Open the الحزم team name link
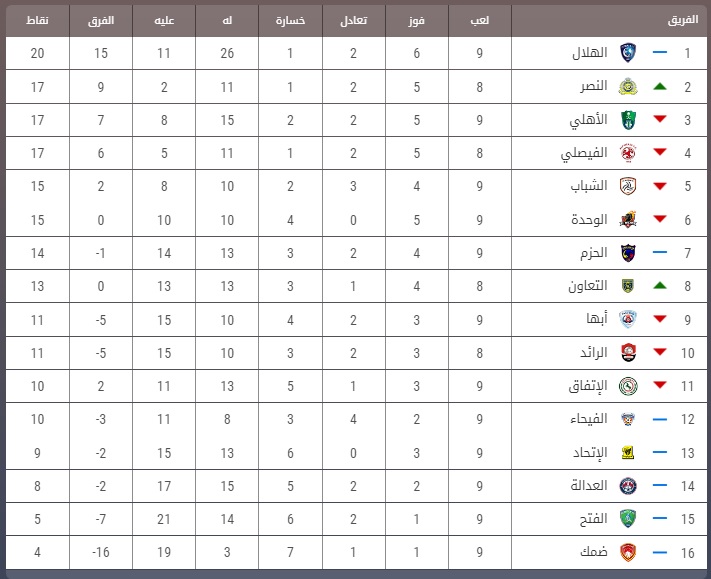This screenshot has width=711, height=579. click(x=594, y=253)
